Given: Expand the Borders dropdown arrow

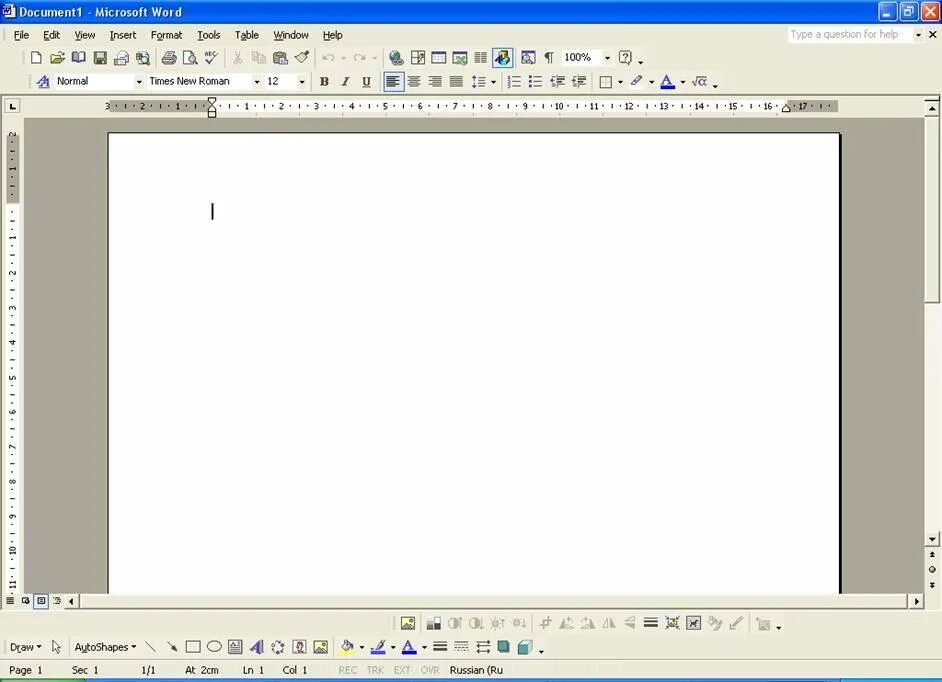Looking at the screenshot, I should tap(620, 82).
